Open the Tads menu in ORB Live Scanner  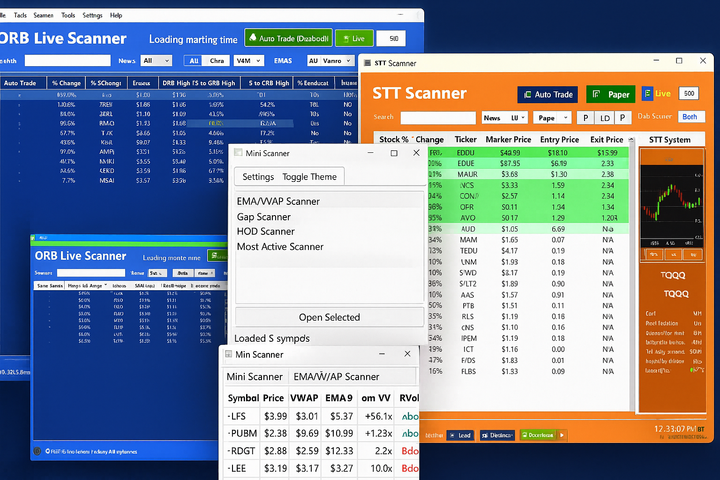(20, 15)
